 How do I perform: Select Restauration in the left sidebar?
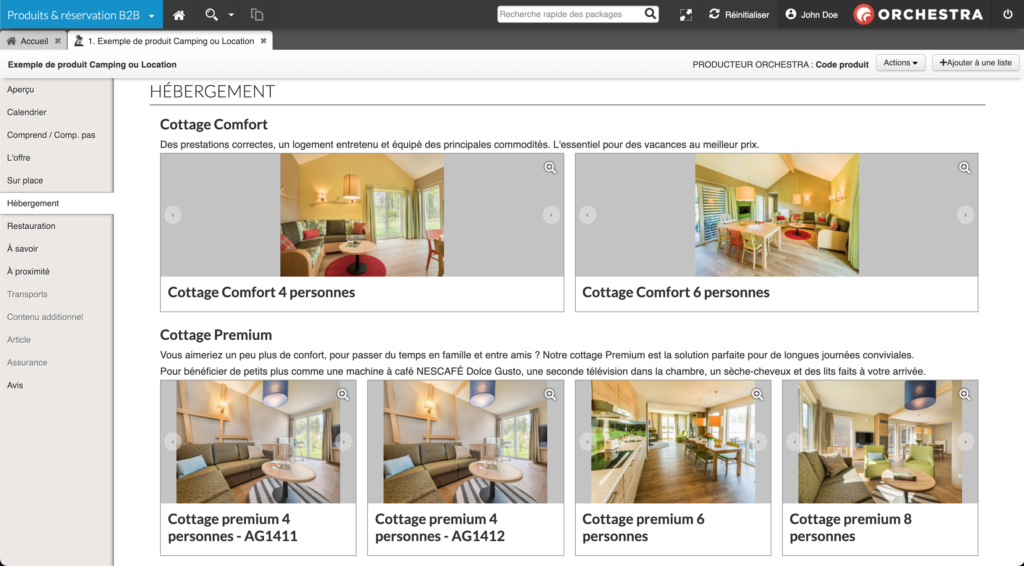pos(31,226)
